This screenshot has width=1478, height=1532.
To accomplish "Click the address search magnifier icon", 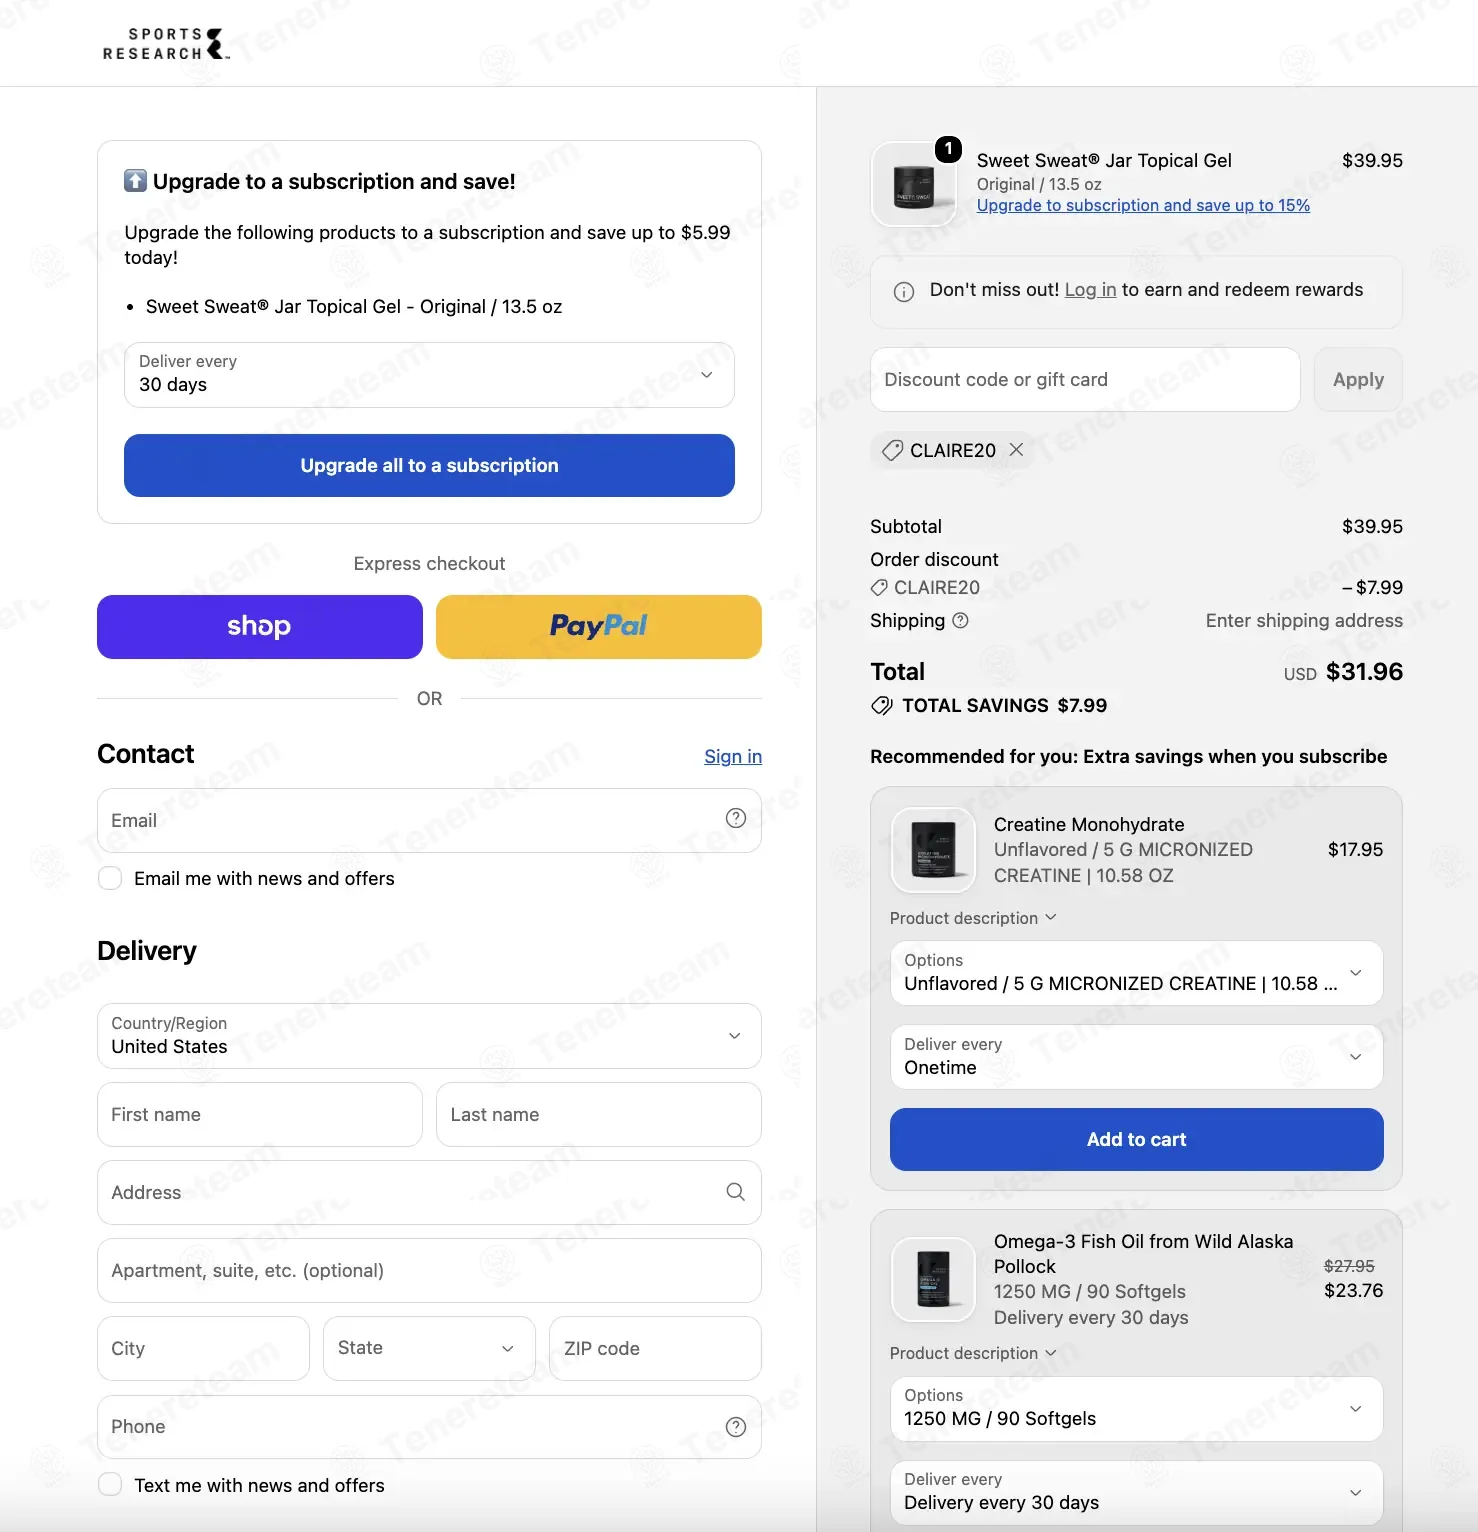I will tap(736, 1192).
